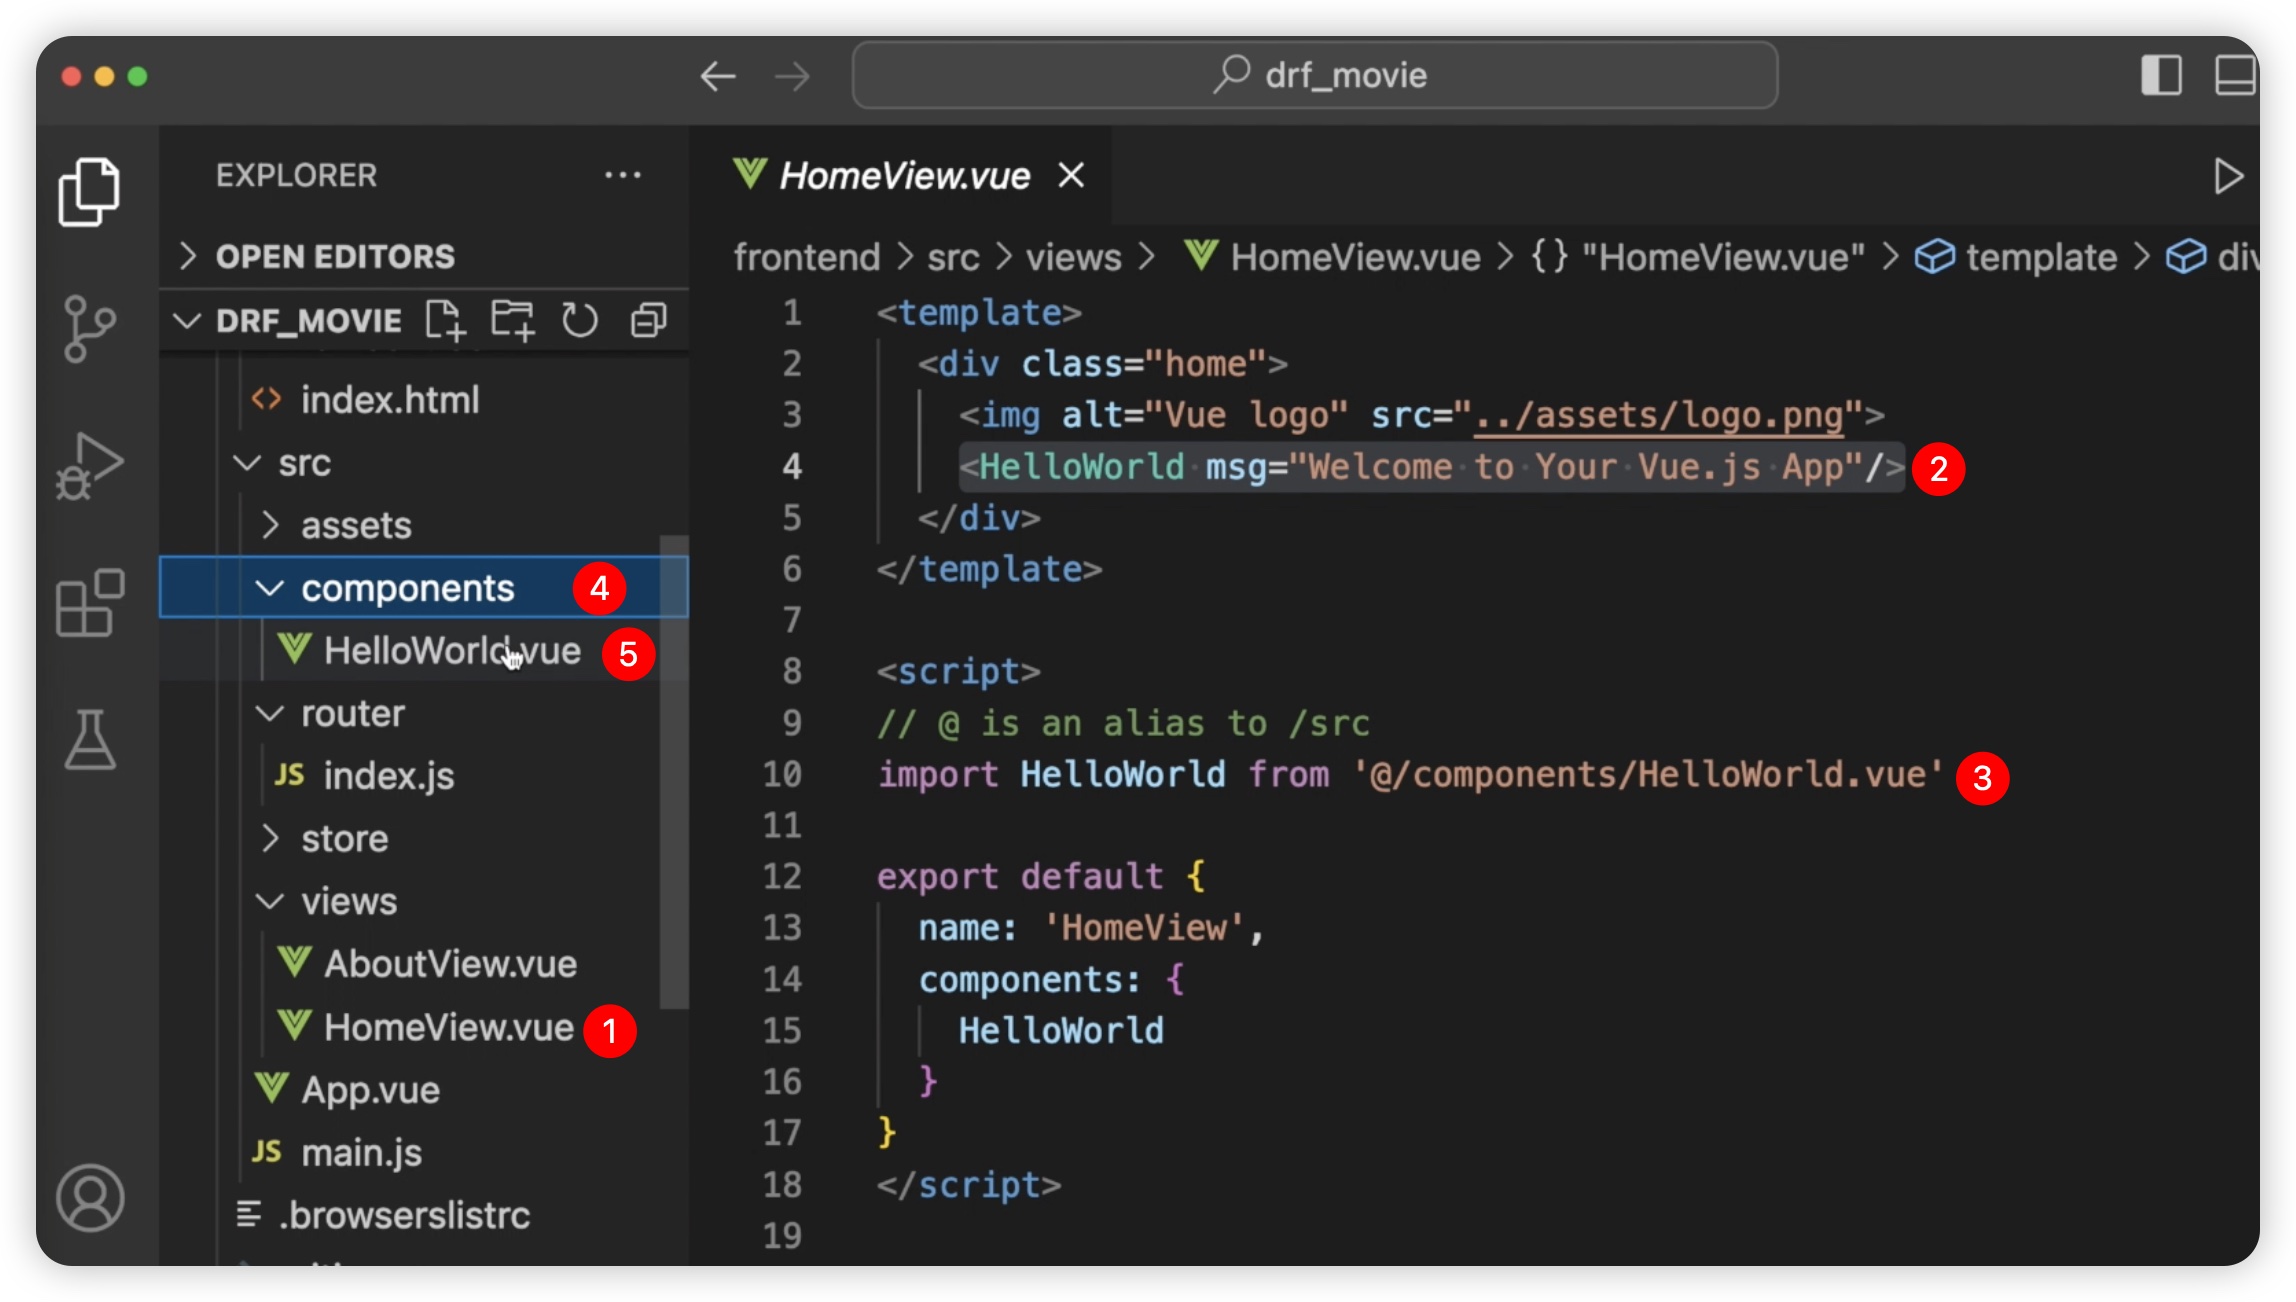Open Explorer more actions ellipsis
Image resolution: width=2296 pixels, height=1302 pixels.
click(x=623, y=175)
